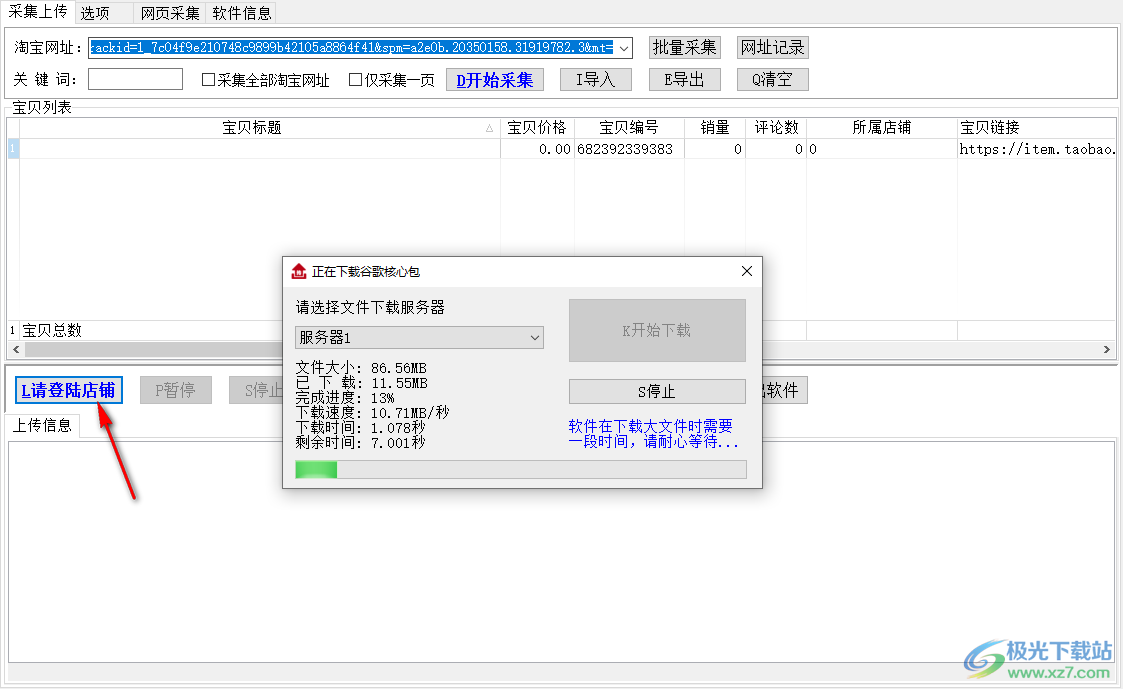The width and height of the screenshot is (1123, 689).
Task: Open the 网页采集 tab
Action: (170, 13)
